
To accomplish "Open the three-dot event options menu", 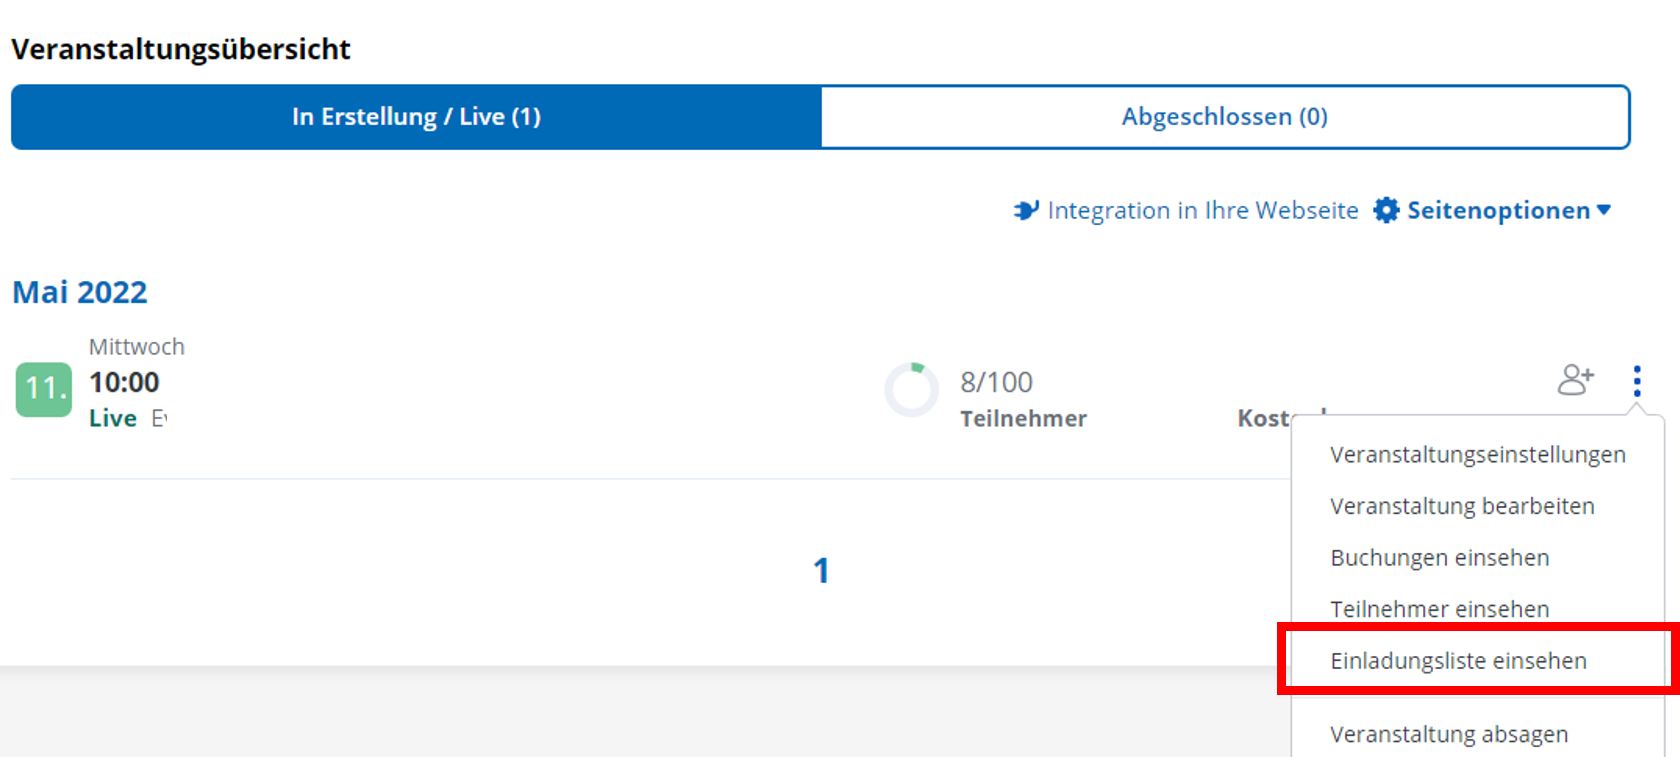I will (1637, 381).
